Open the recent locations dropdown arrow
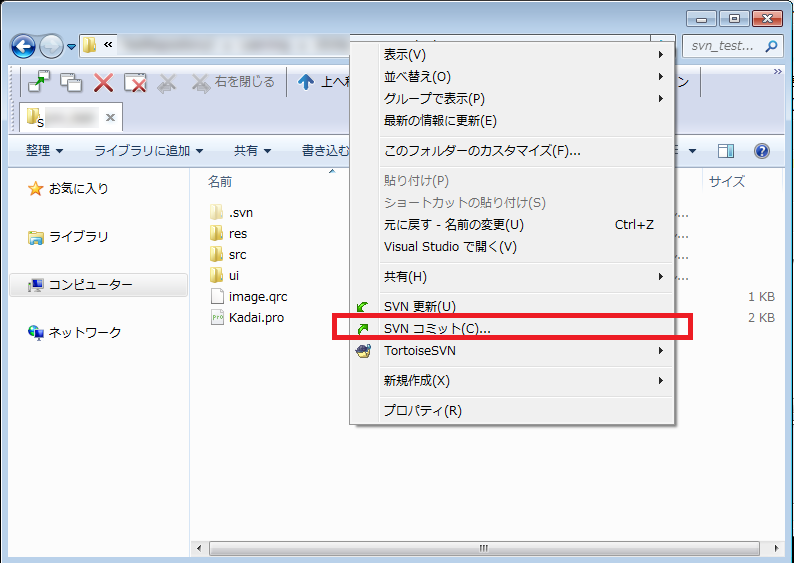Image resolution: width=794 pixels, height=563 pixels. click(x=71, y=47)
